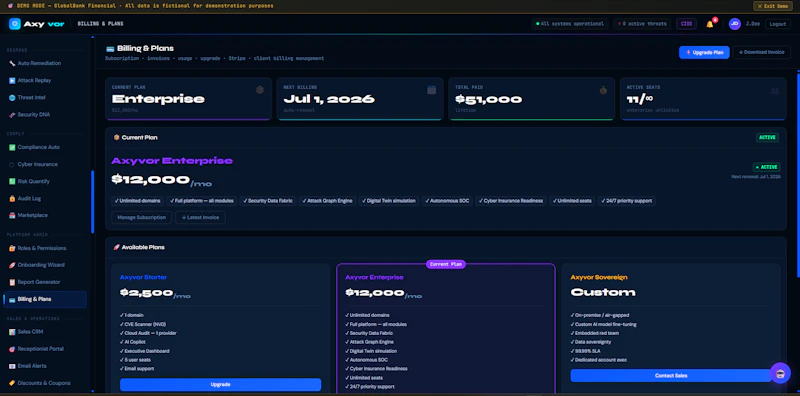This screenshot has width=800, height=396.
Task: Open Audit Log lock icon
Action: pyautogui.click(x=12, y=199)
